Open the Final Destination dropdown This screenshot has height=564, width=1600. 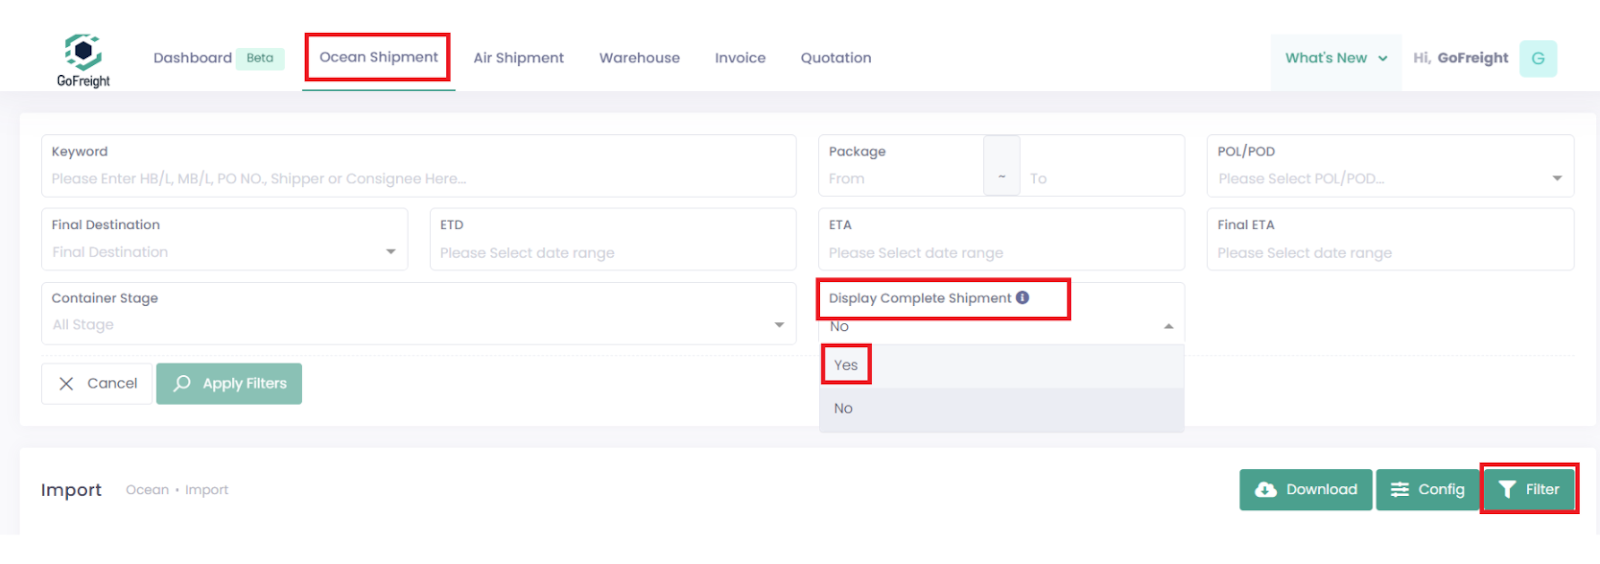(224, 252)
